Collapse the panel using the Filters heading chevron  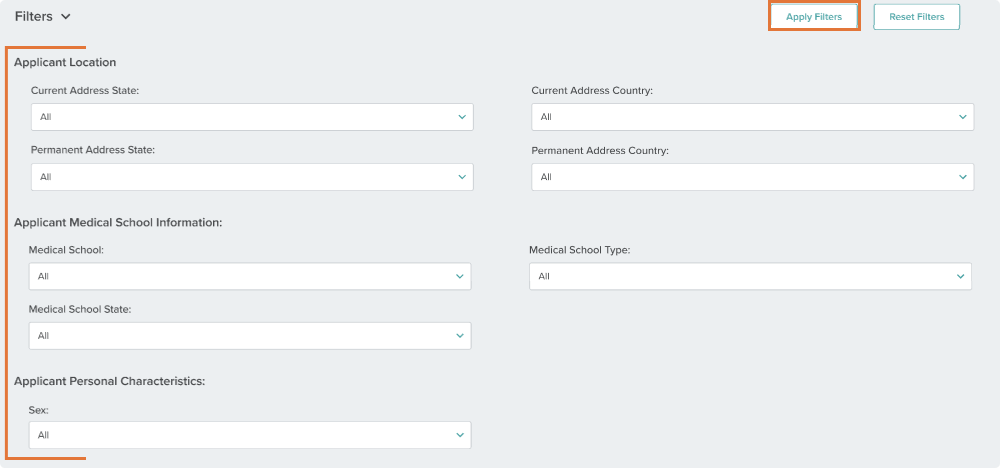coord(66,17)
